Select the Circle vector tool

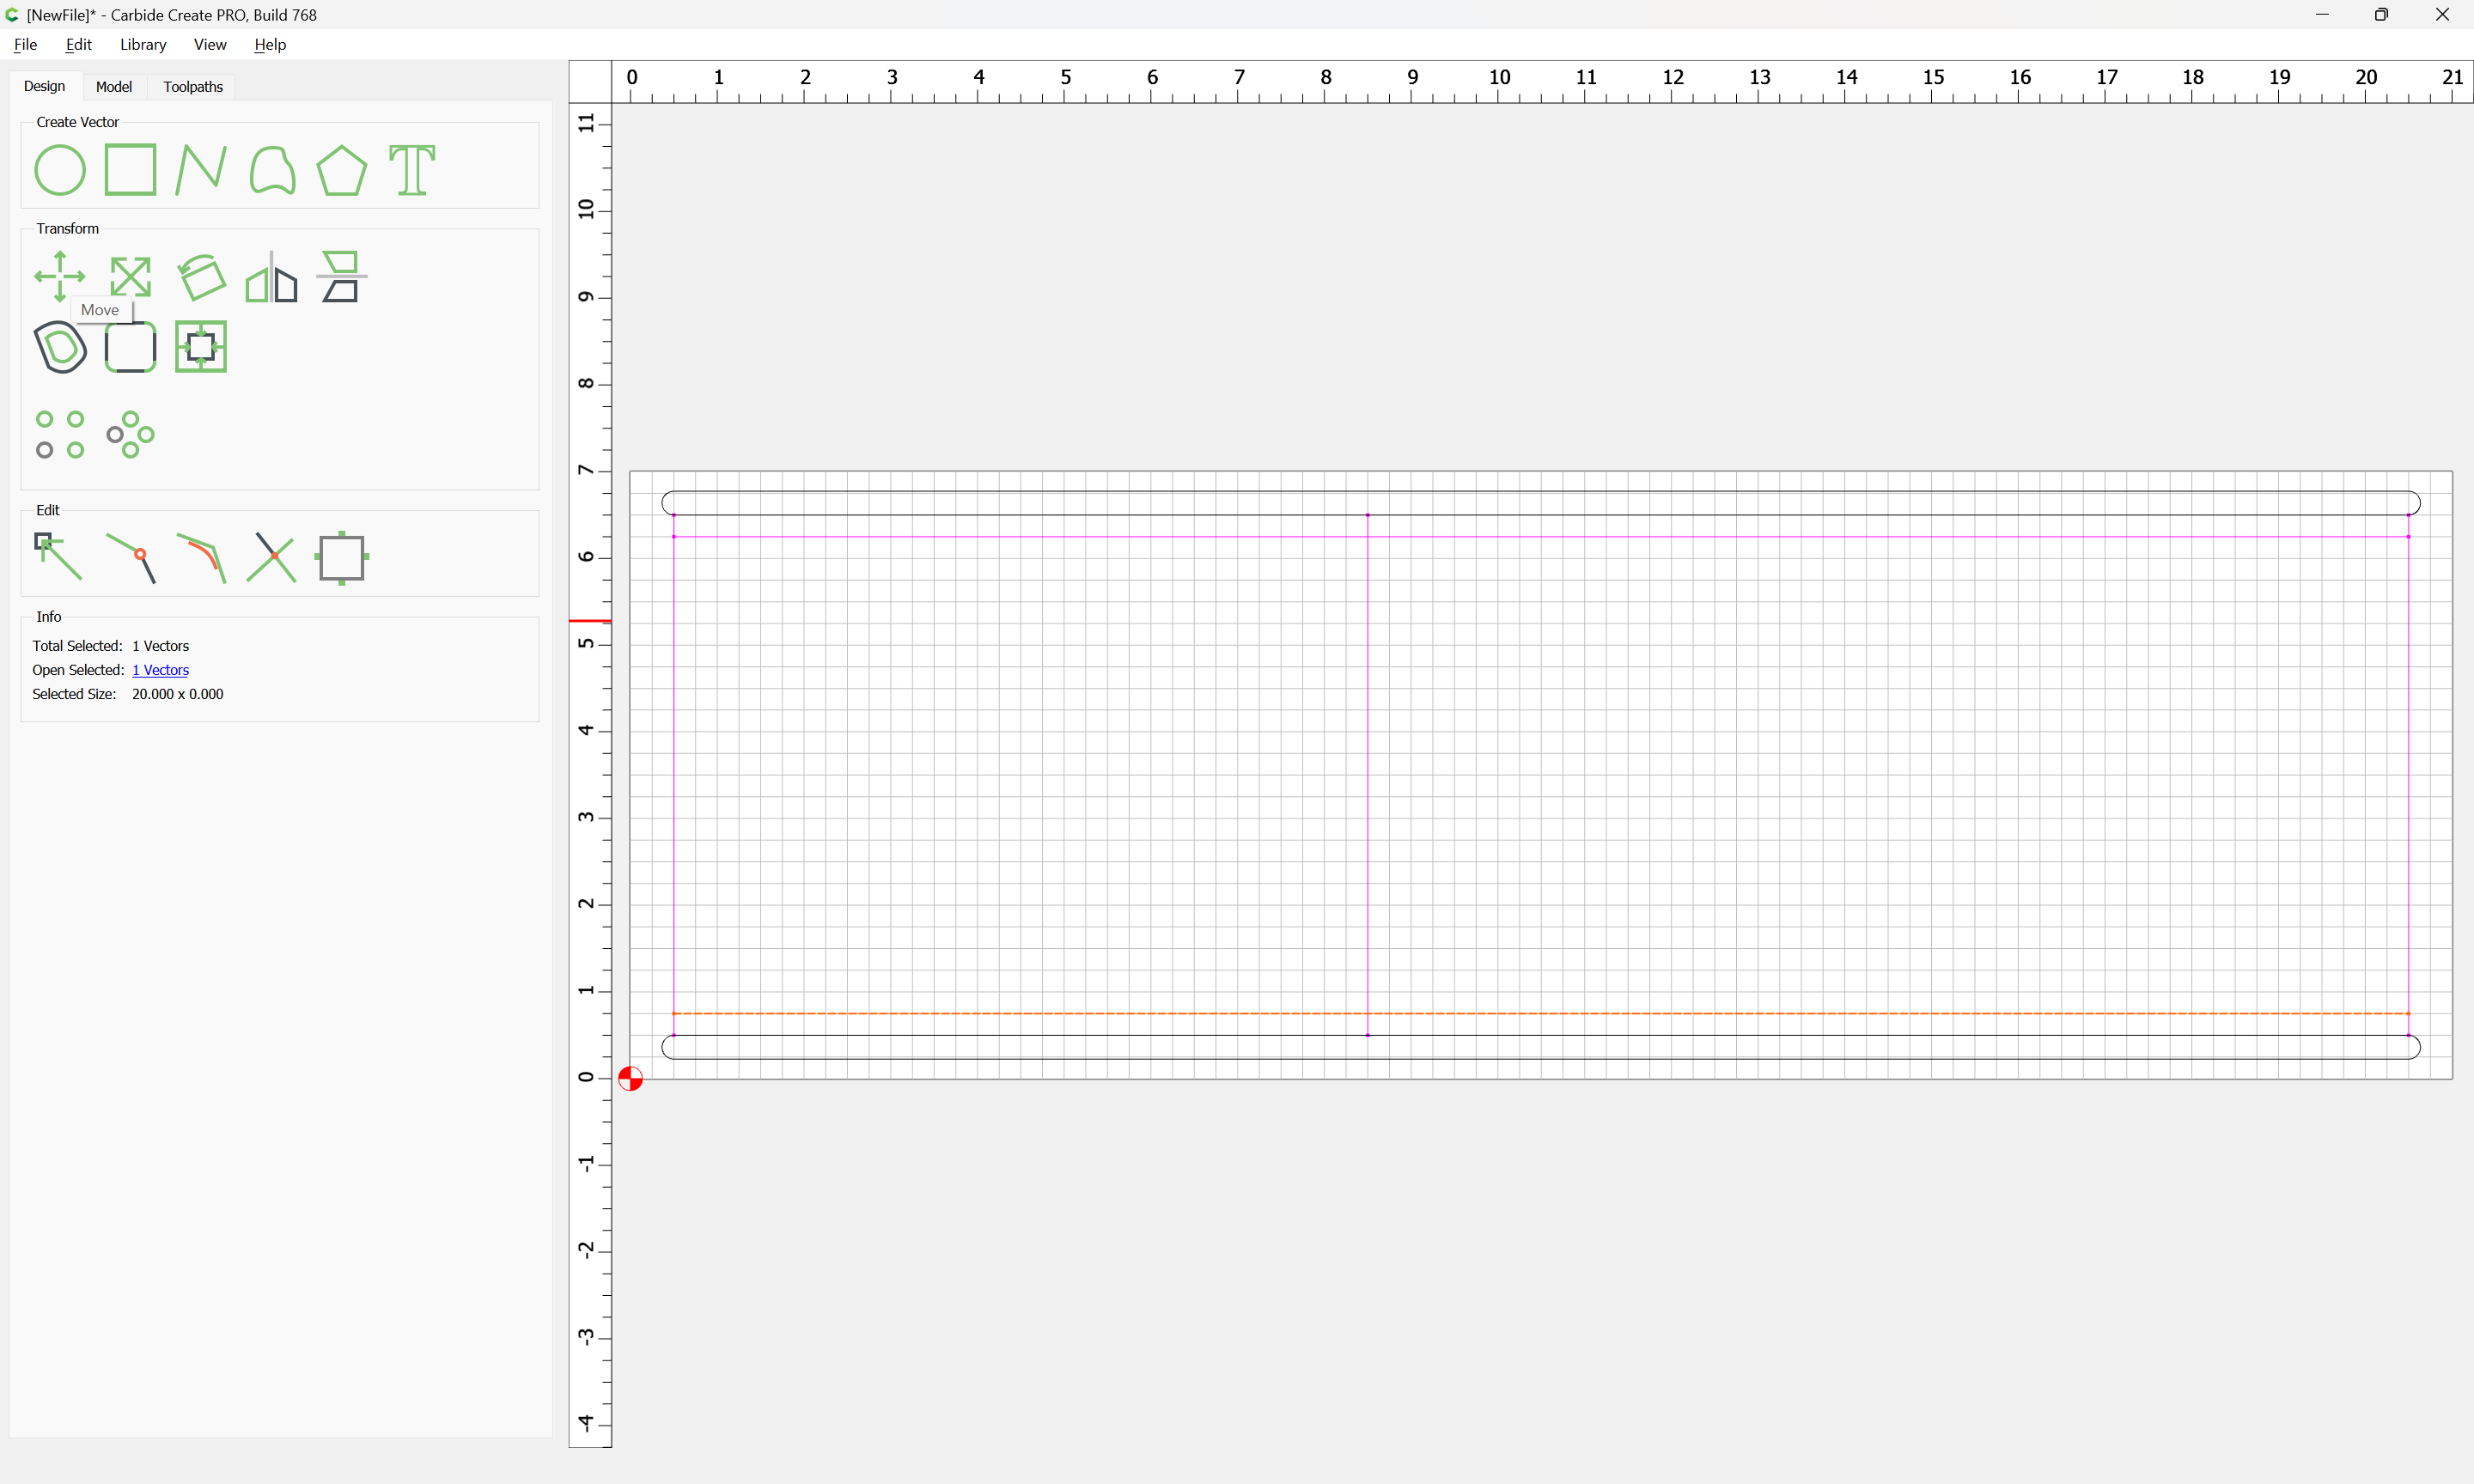(60, 170)
